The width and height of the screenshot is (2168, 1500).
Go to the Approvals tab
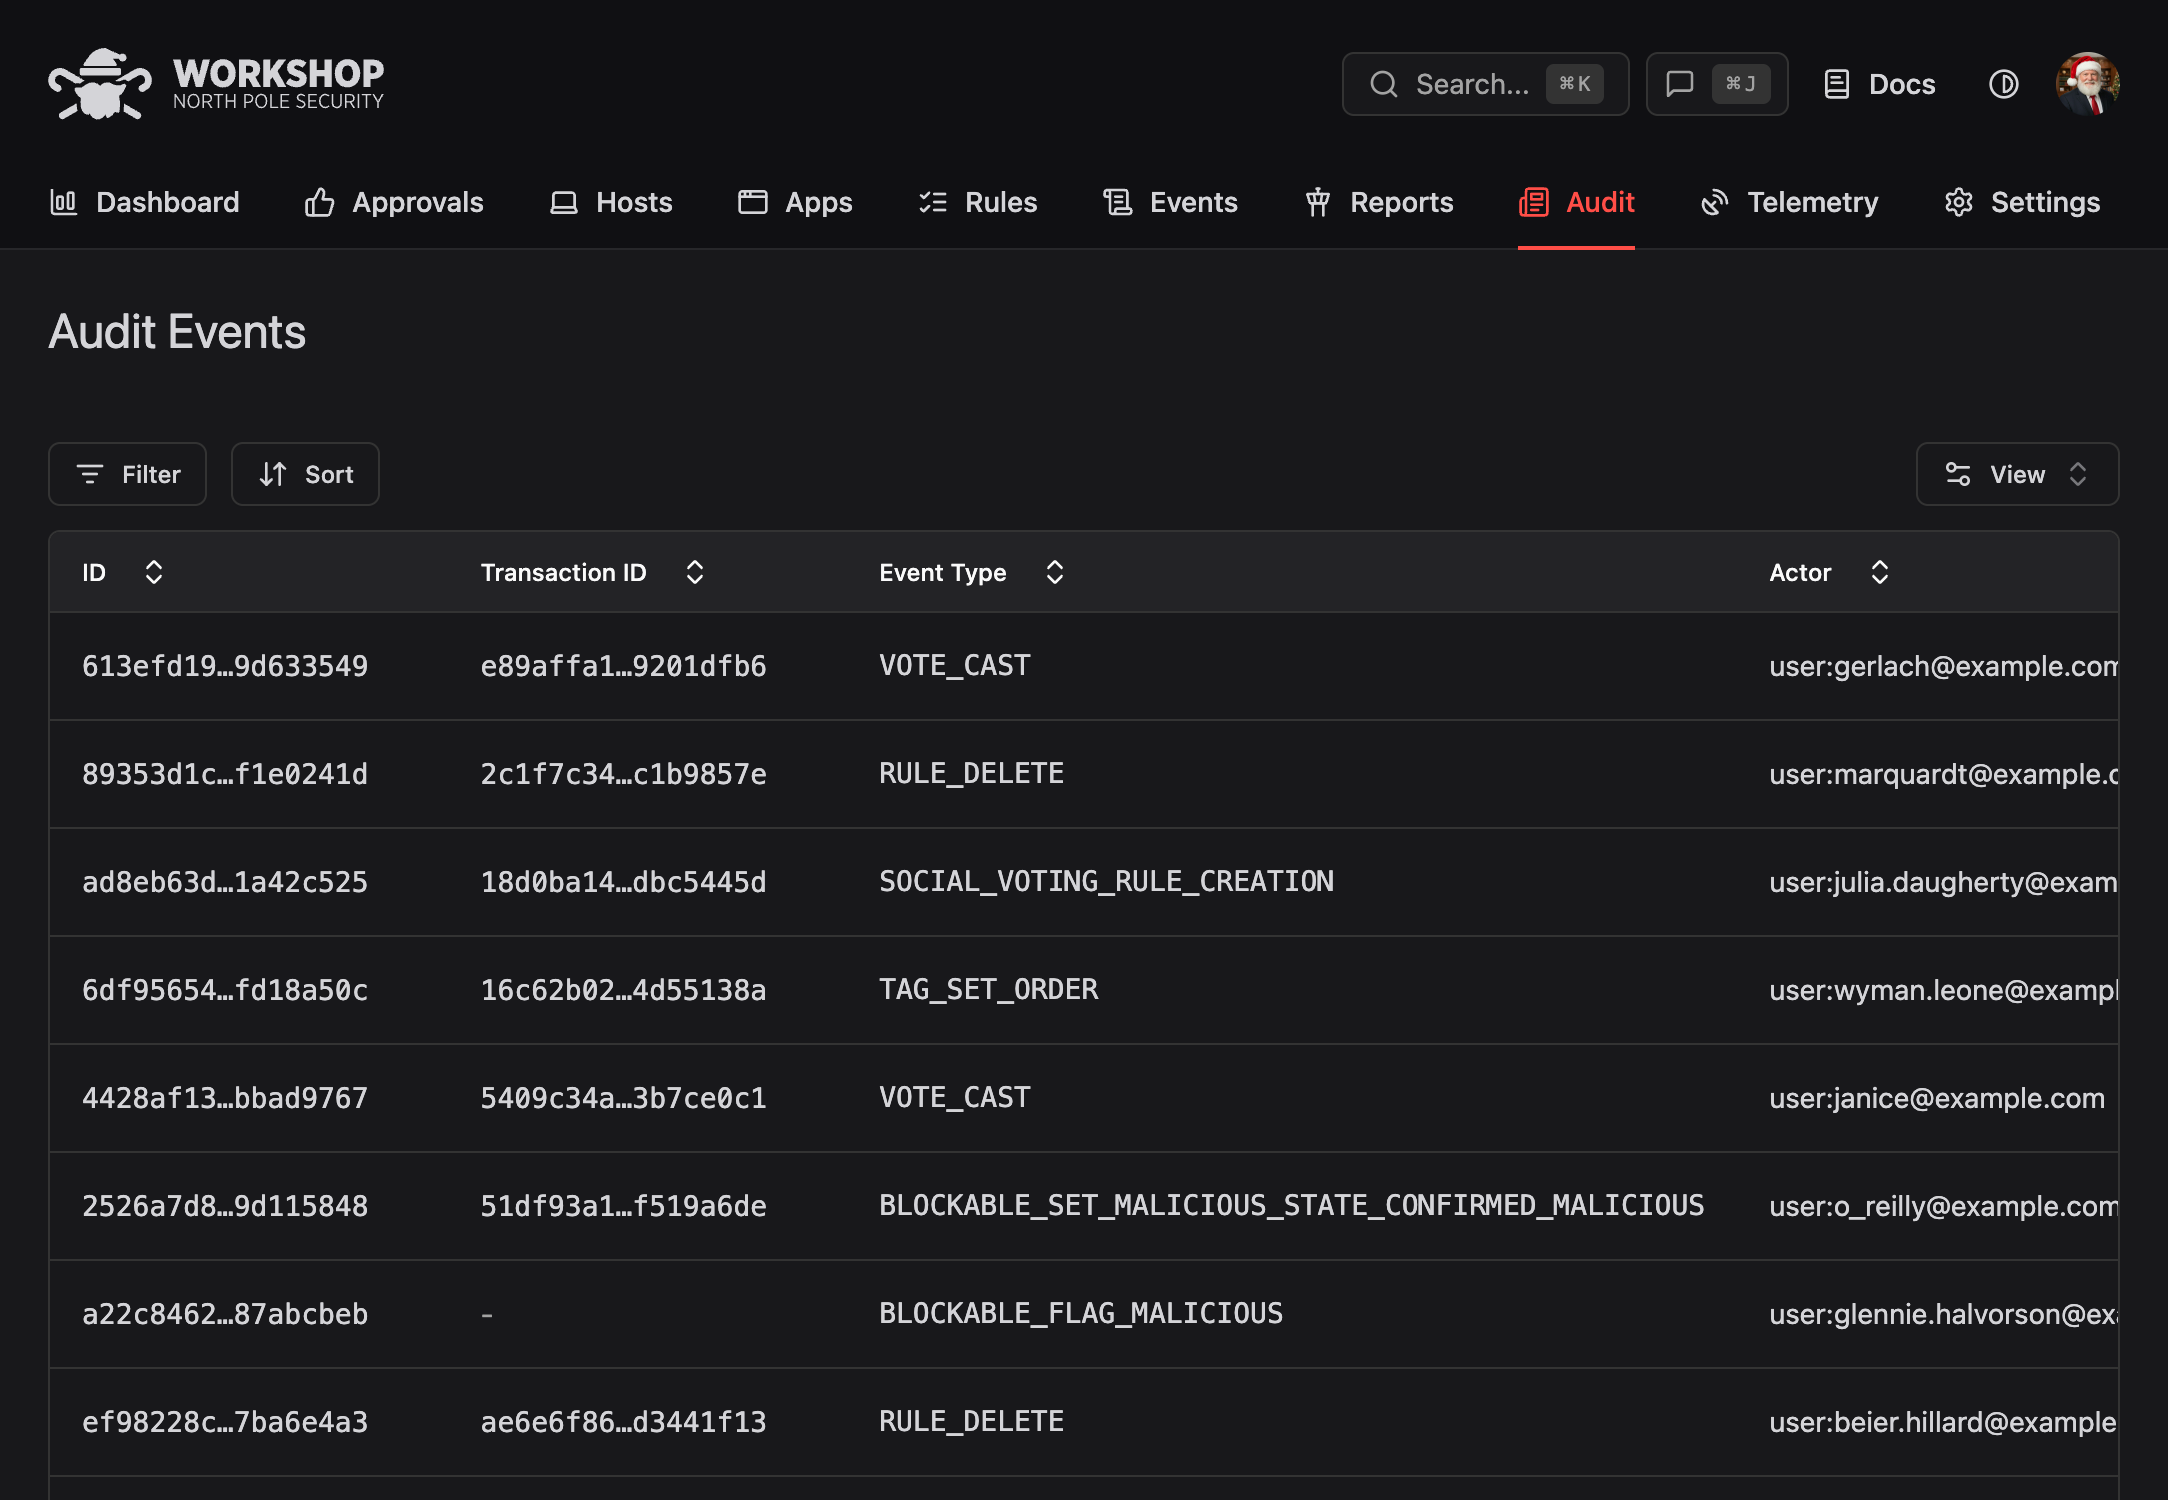394,202
